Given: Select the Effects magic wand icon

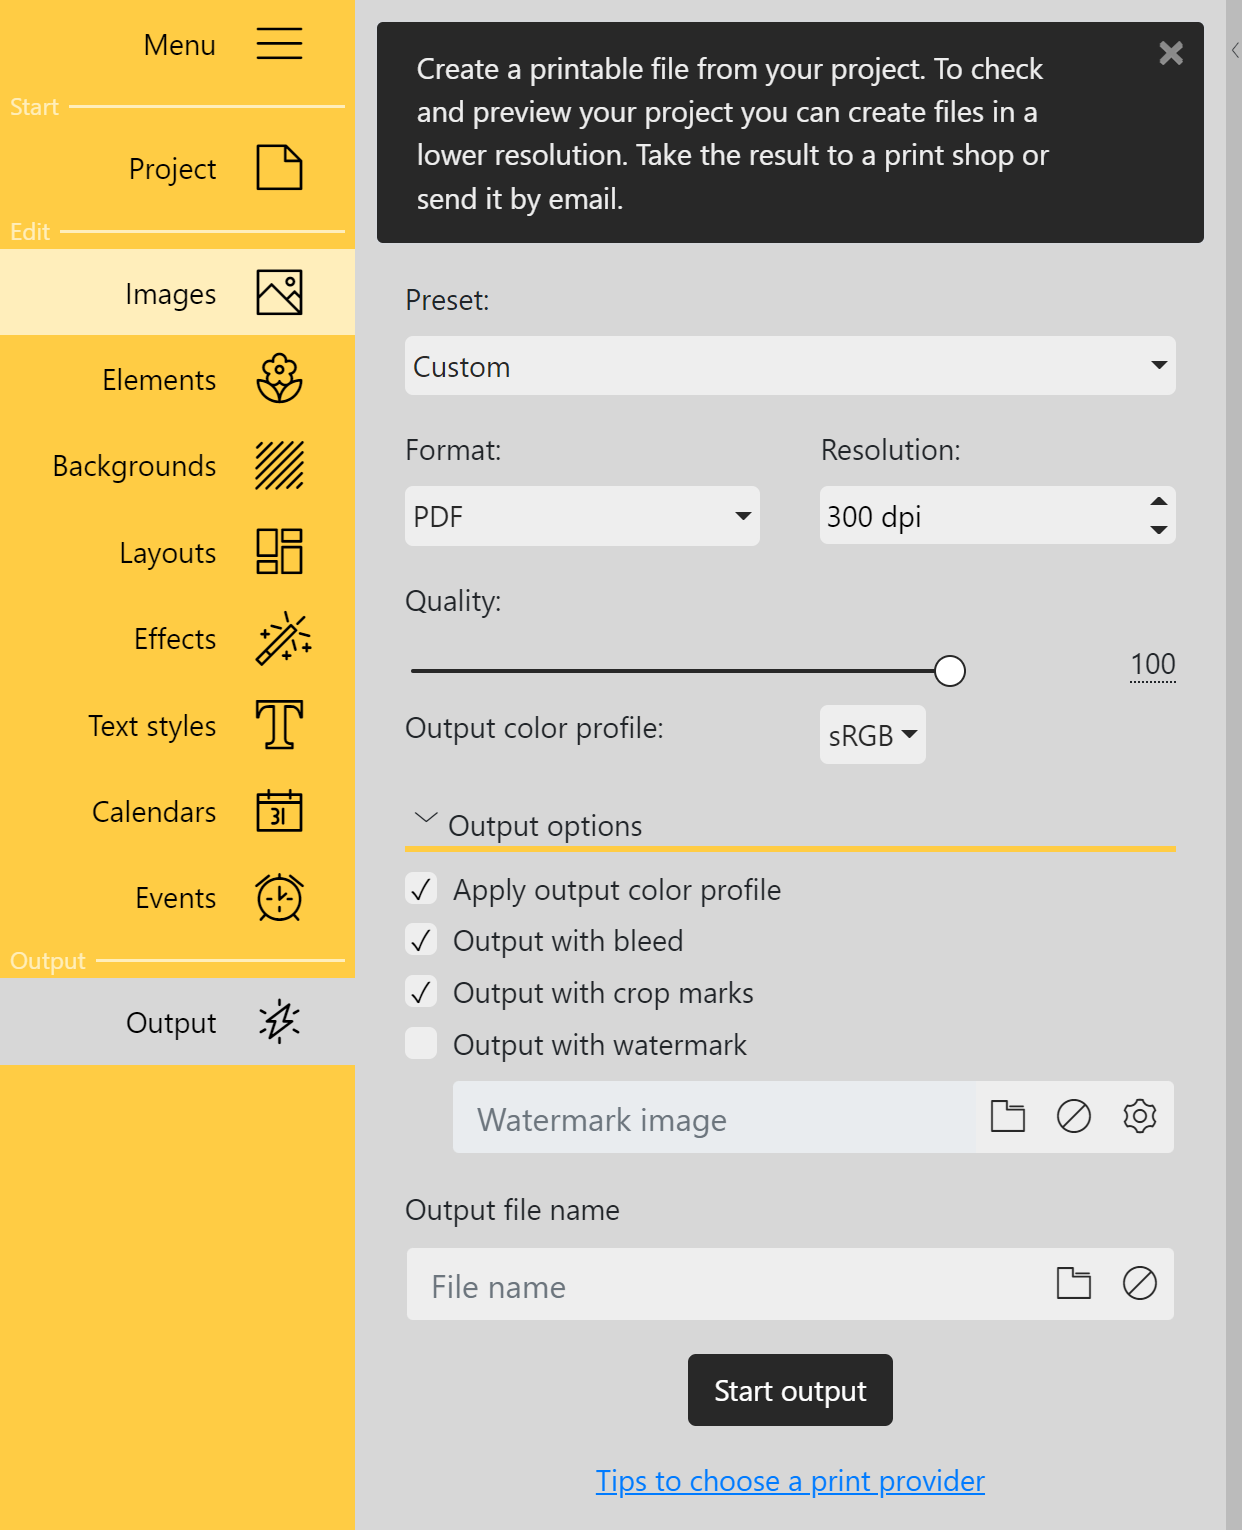Looking at the screenshot, I should click(x=283, y=638).
